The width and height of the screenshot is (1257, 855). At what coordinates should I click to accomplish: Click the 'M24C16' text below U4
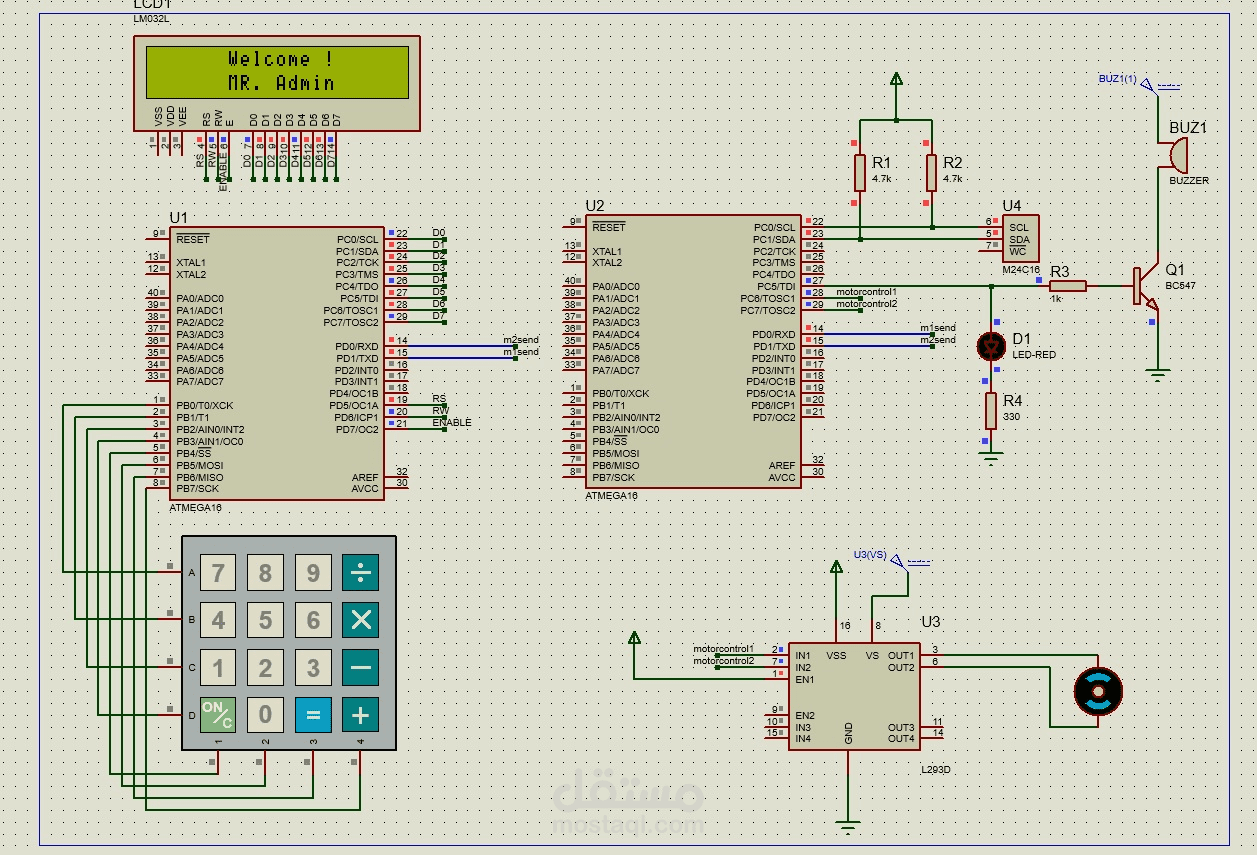tap(1020, 270)
